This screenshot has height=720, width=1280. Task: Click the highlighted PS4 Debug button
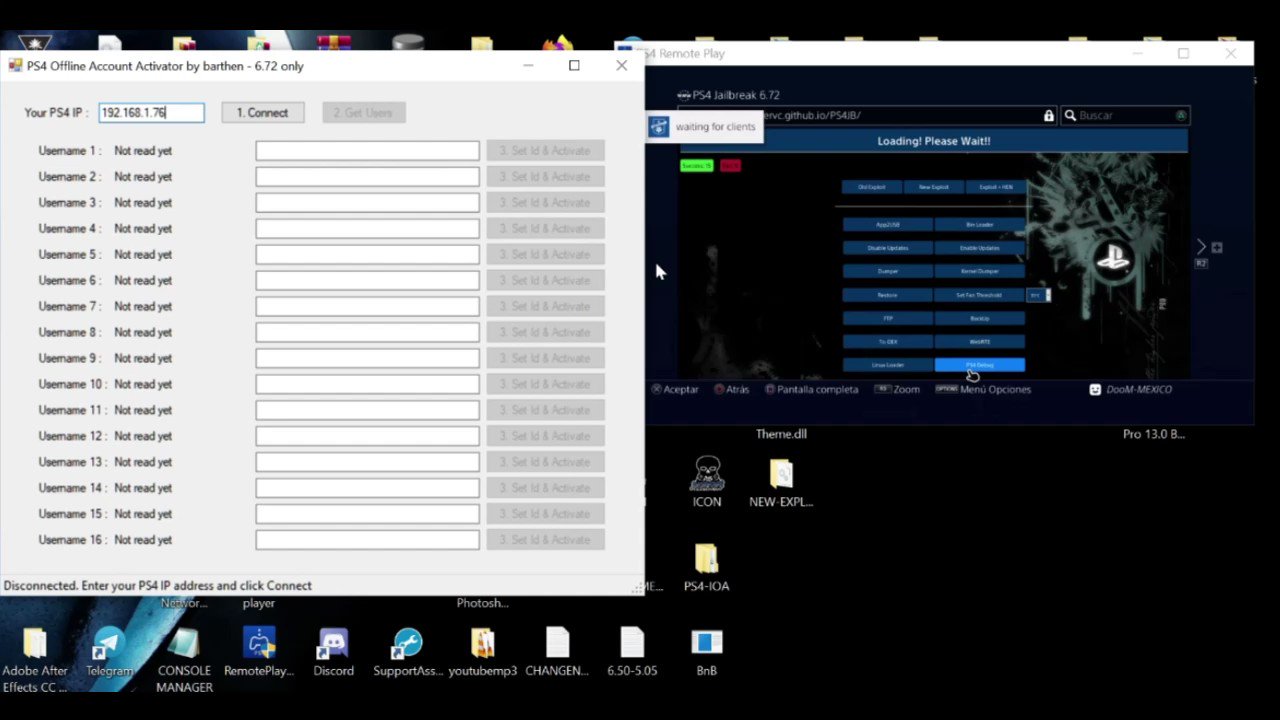[979, 365]
